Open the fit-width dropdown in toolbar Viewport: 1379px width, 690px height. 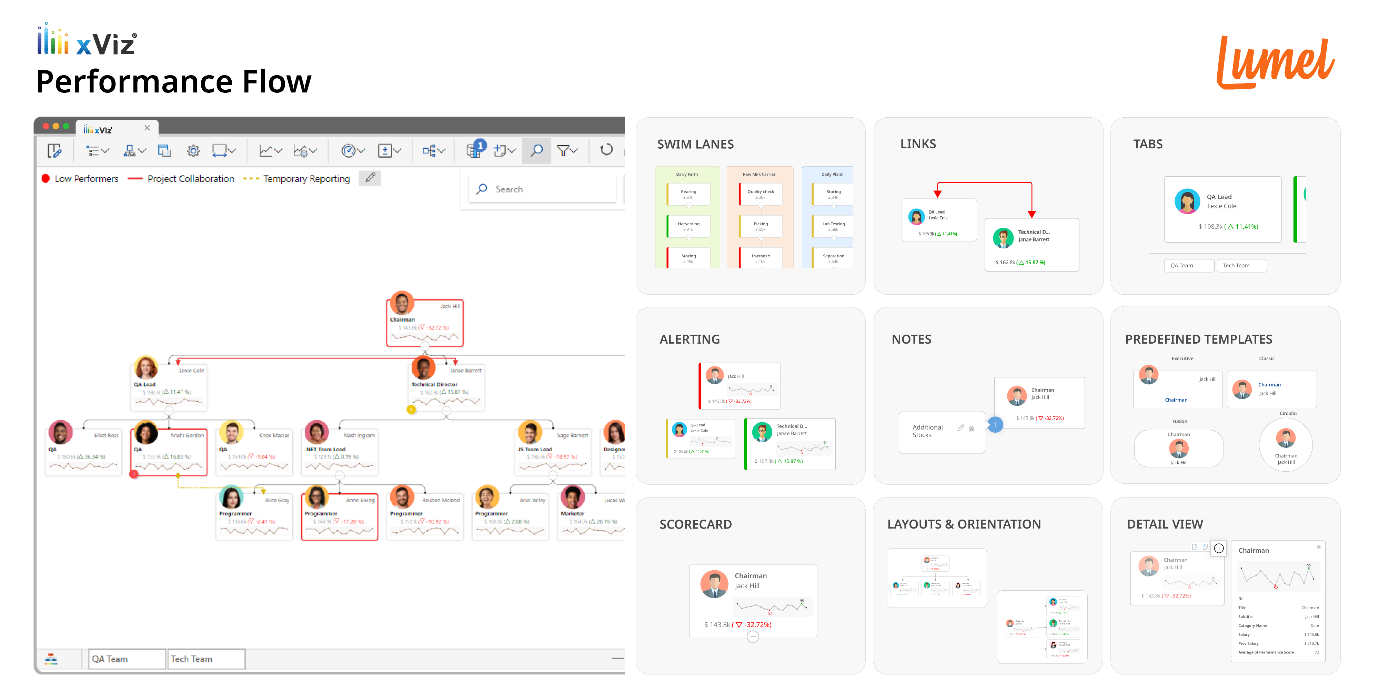tap(224, 150)
